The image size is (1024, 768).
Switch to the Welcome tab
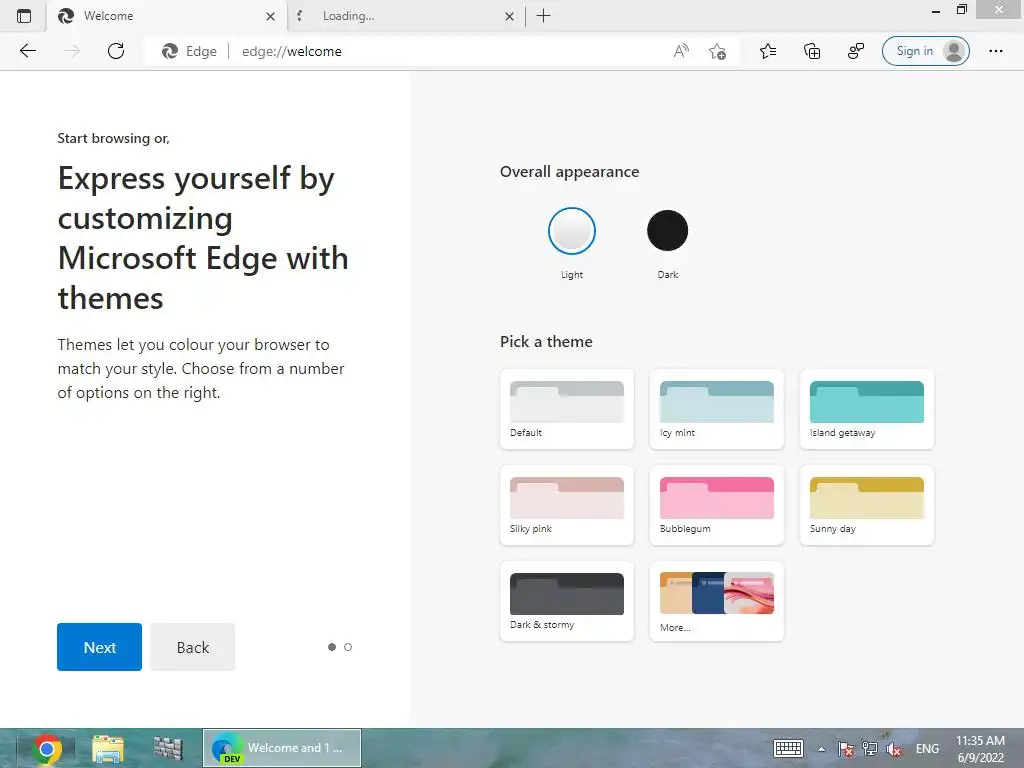[x=167, y=16]
